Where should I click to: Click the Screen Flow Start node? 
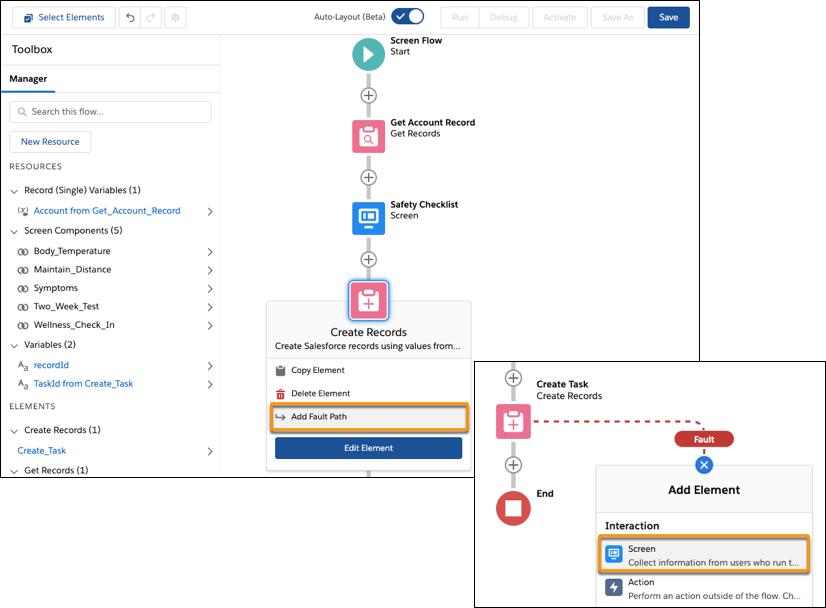click(368, 56)
